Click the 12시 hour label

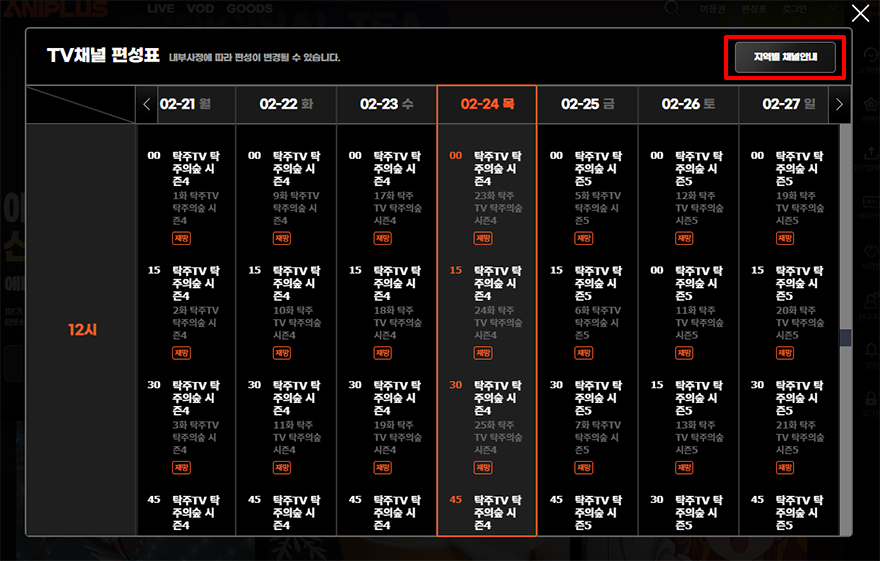[82, 330]
